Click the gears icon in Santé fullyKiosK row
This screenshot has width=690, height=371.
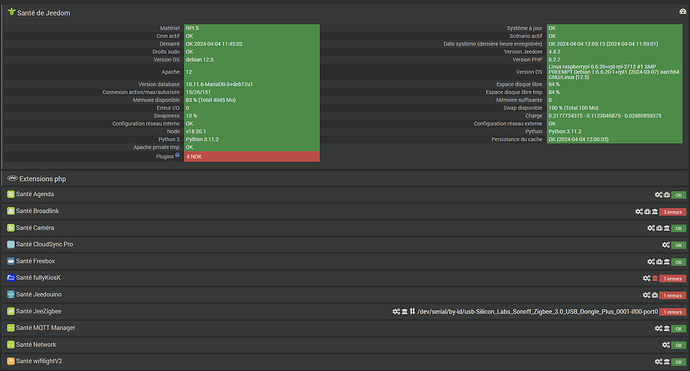646,278
